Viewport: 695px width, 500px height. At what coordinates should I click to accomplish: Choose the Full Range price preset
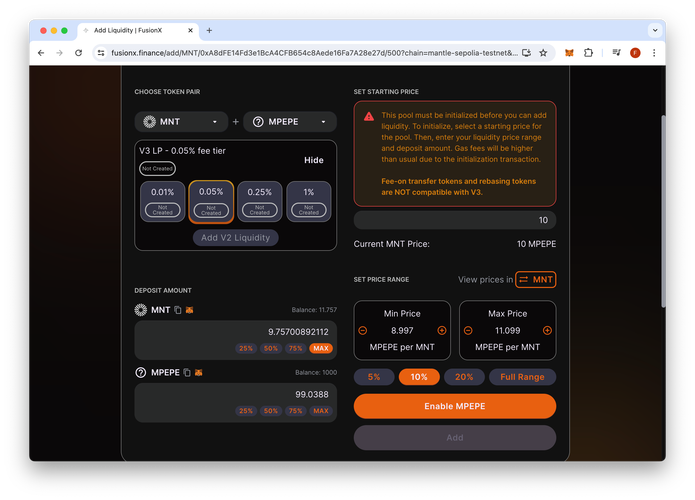pos(522,377)
